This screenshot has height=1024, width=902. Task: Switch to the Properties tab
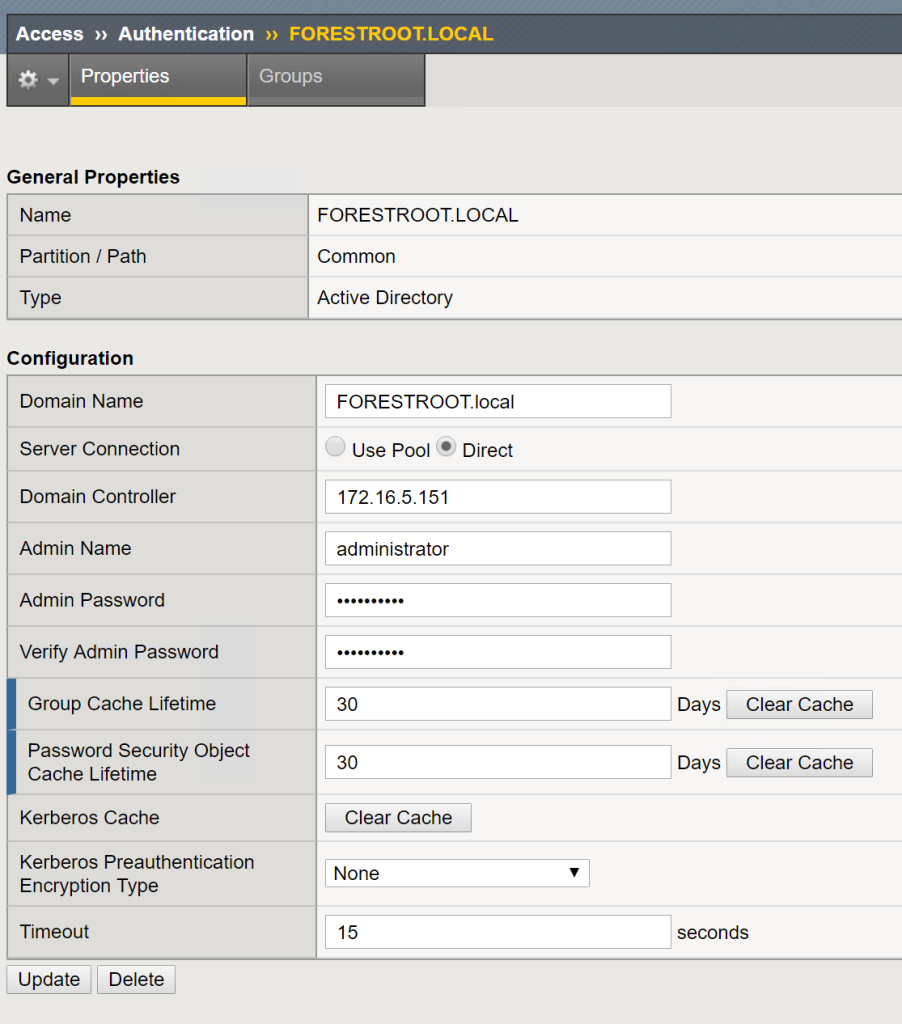[158, 80]
